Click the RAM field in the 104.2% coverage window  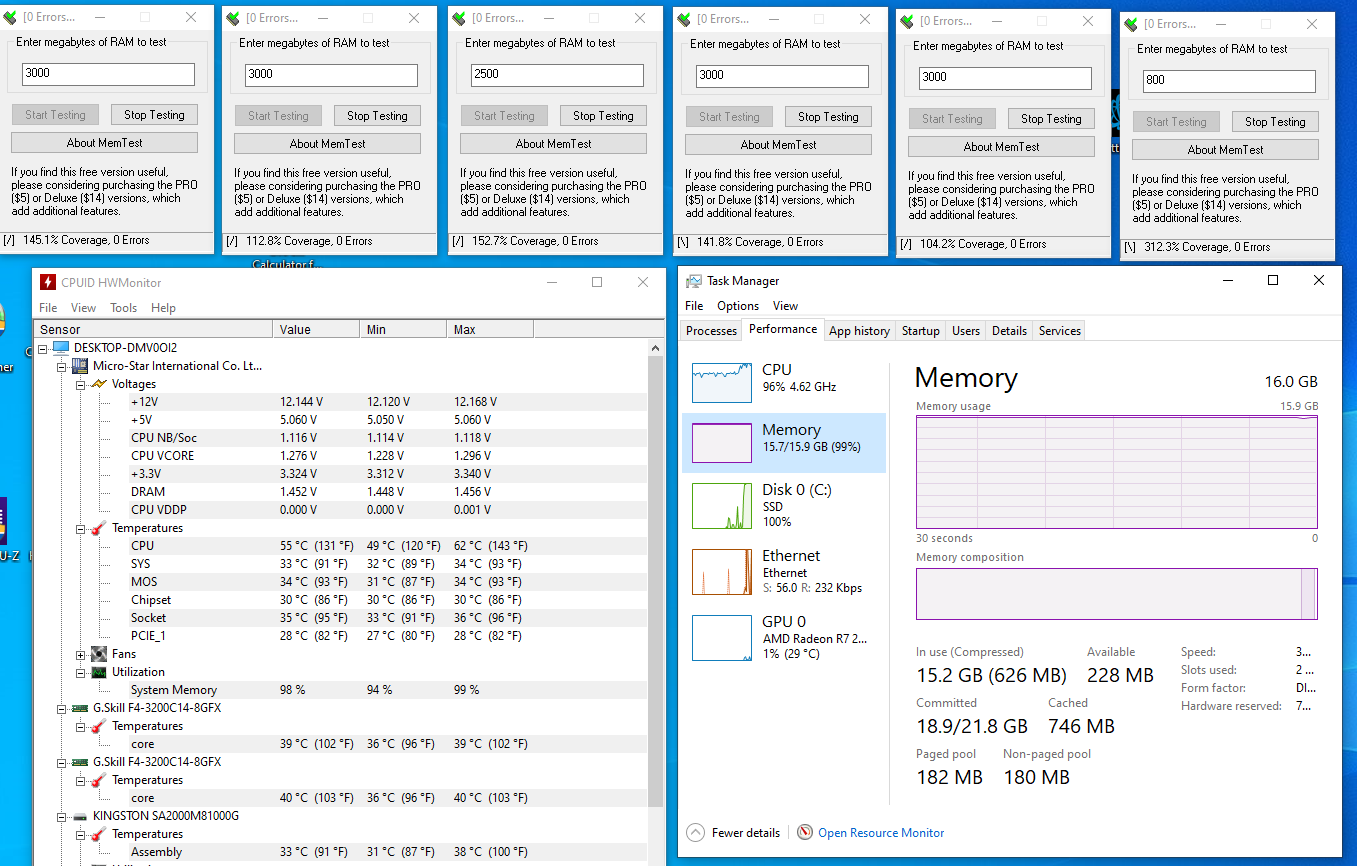tap(1005, 78)
